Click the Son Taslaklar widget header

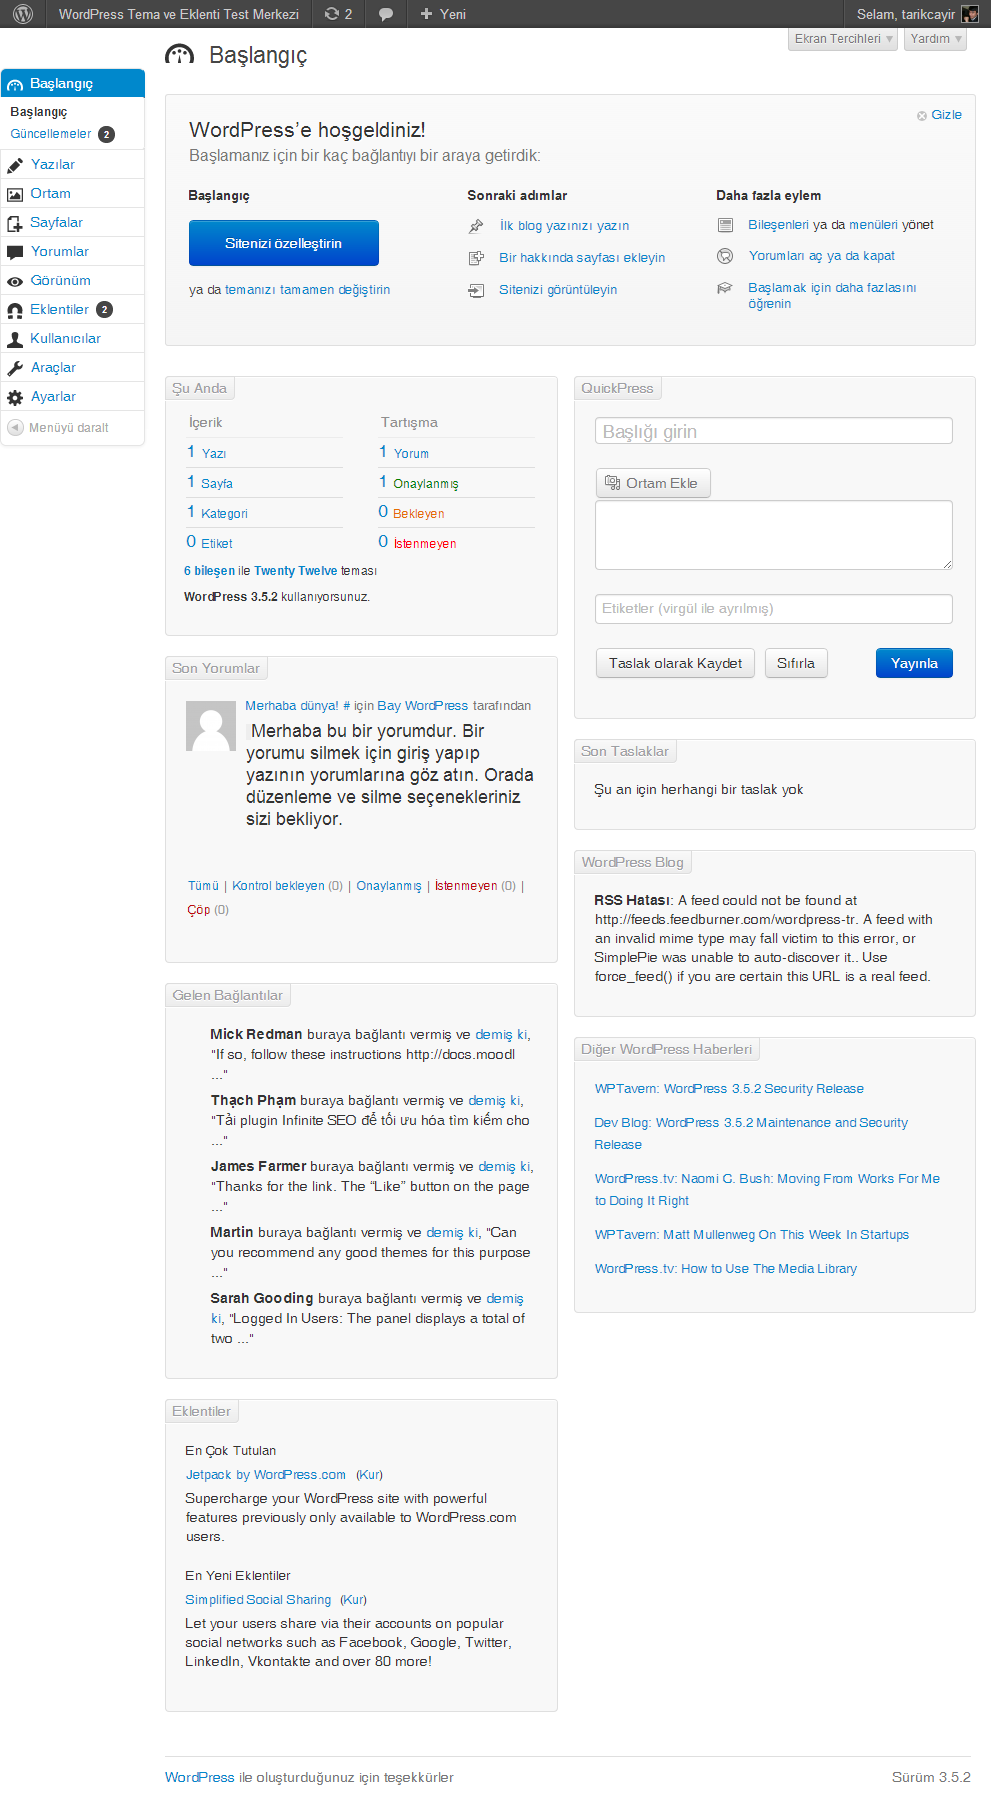tap(625, 751)
